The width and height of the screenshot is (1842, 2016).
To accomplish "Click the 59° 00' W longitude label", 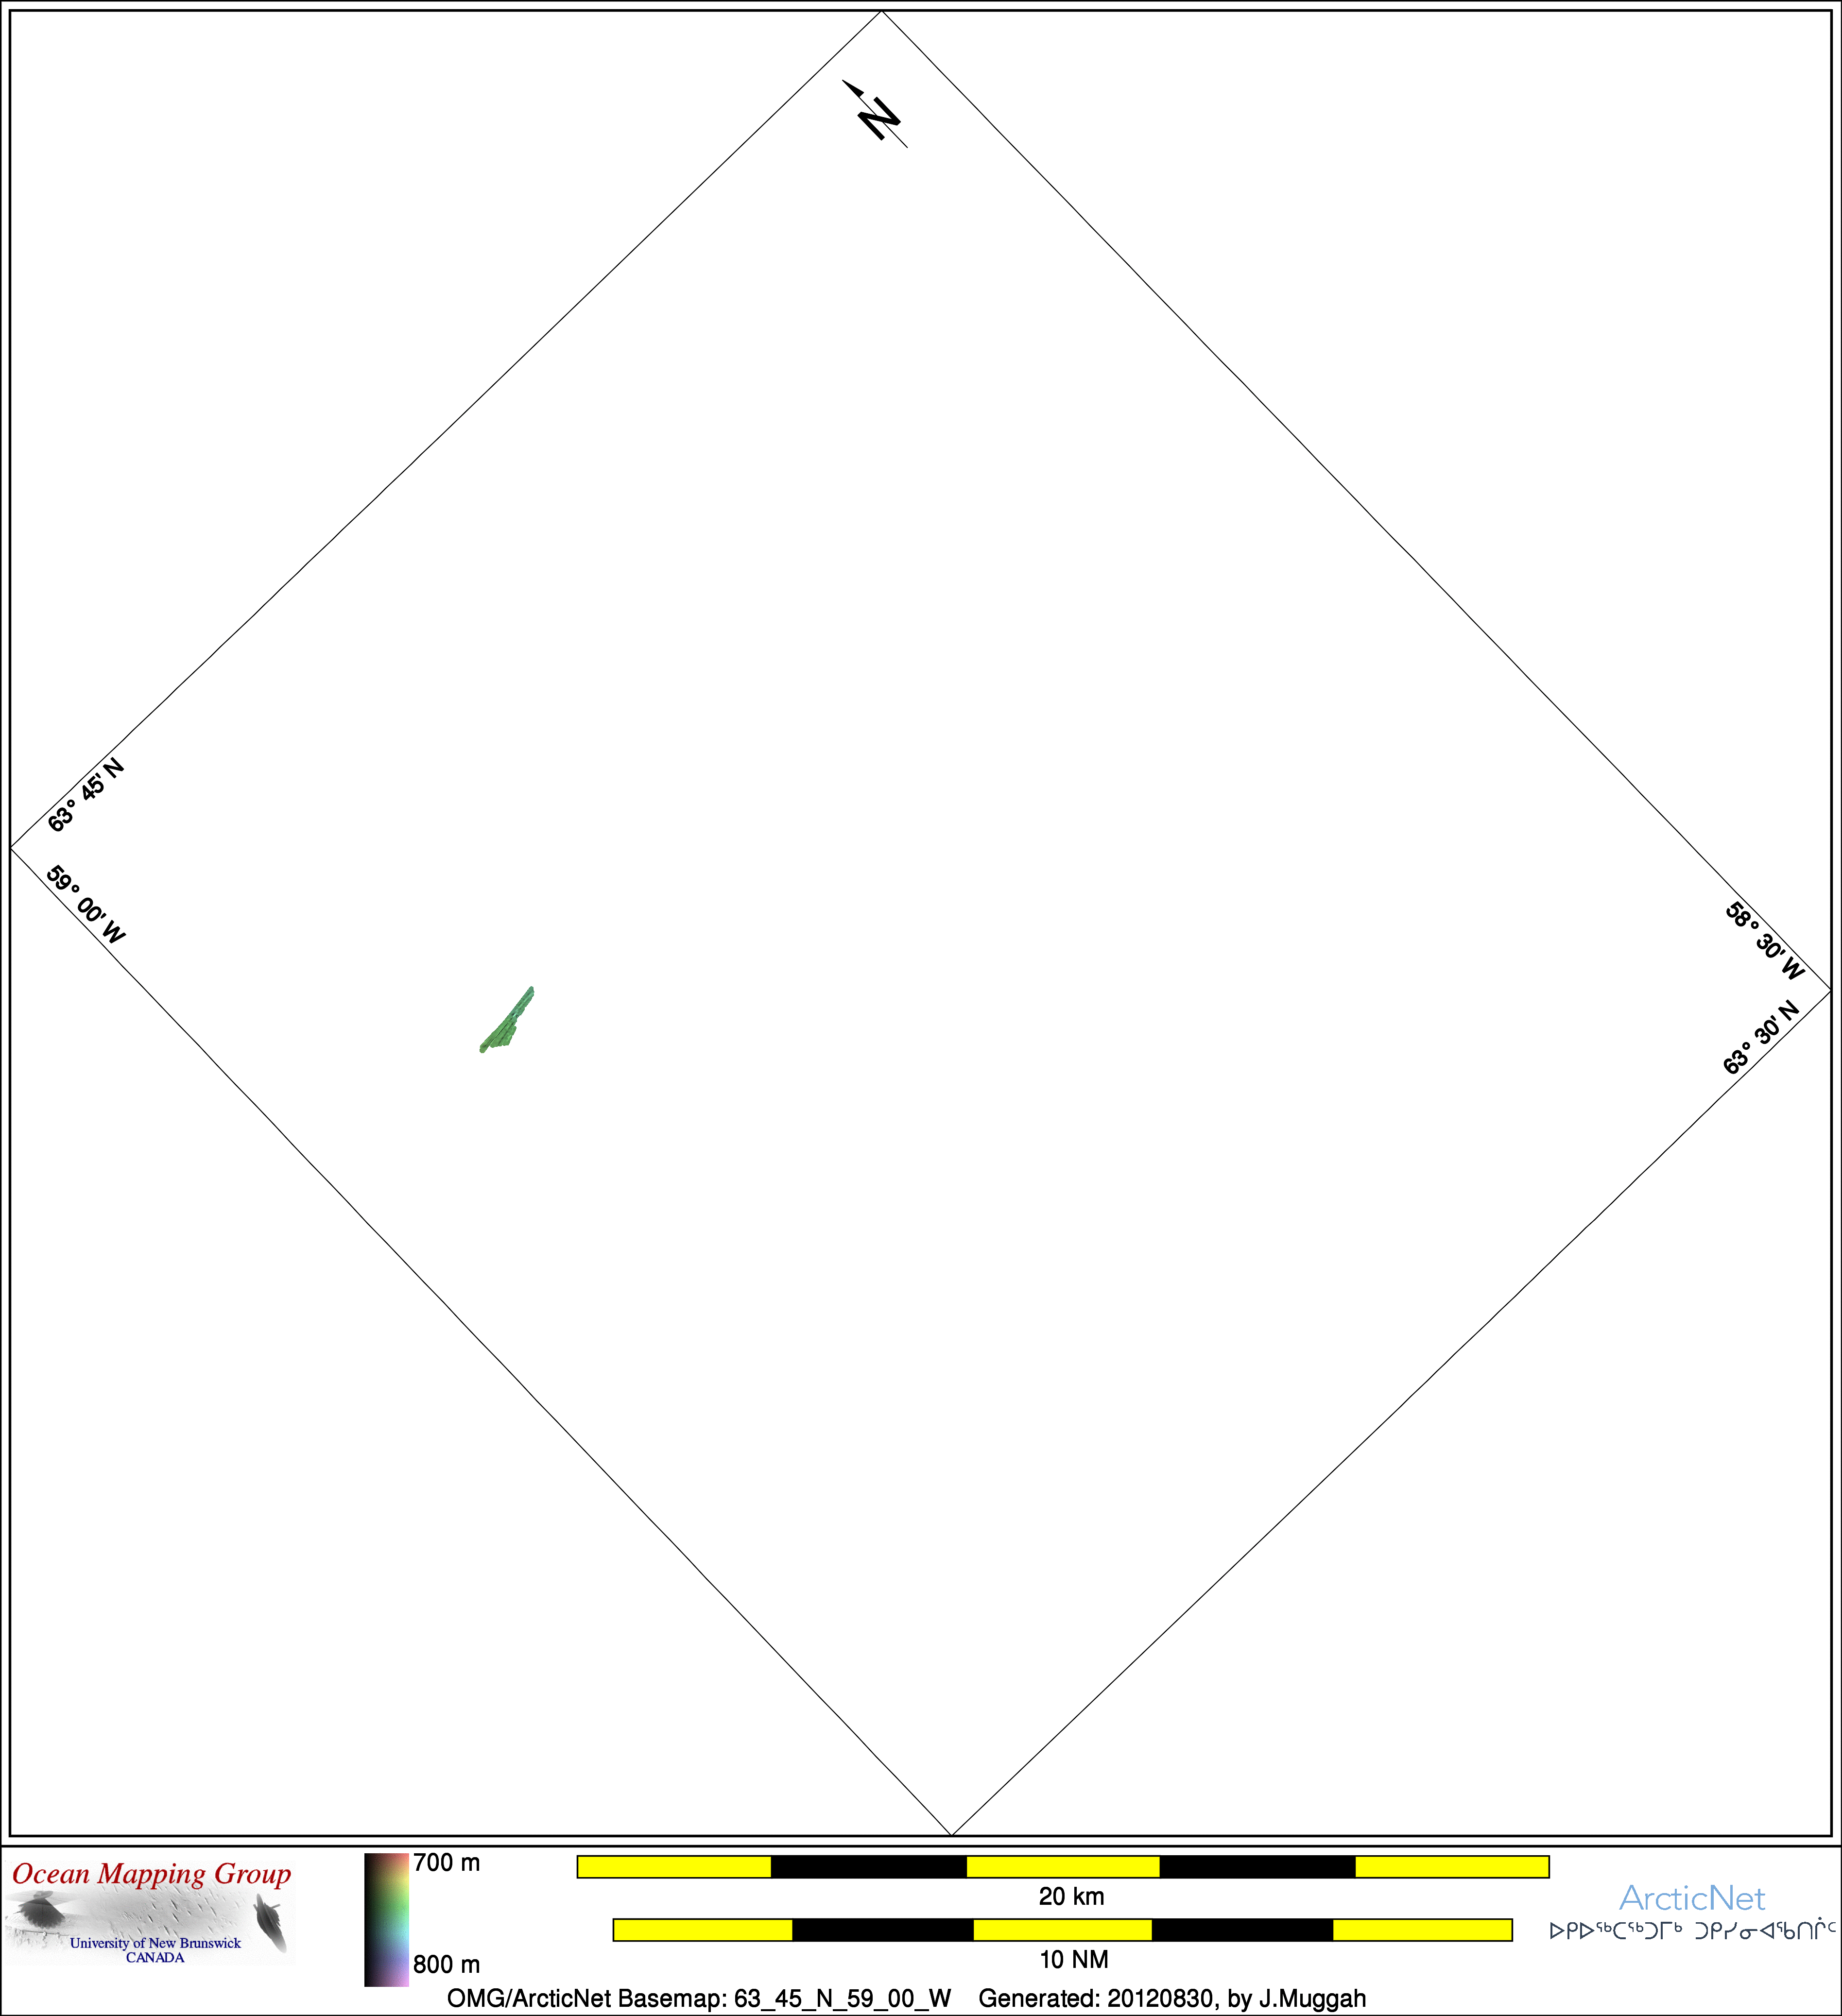I will [86, 905].
